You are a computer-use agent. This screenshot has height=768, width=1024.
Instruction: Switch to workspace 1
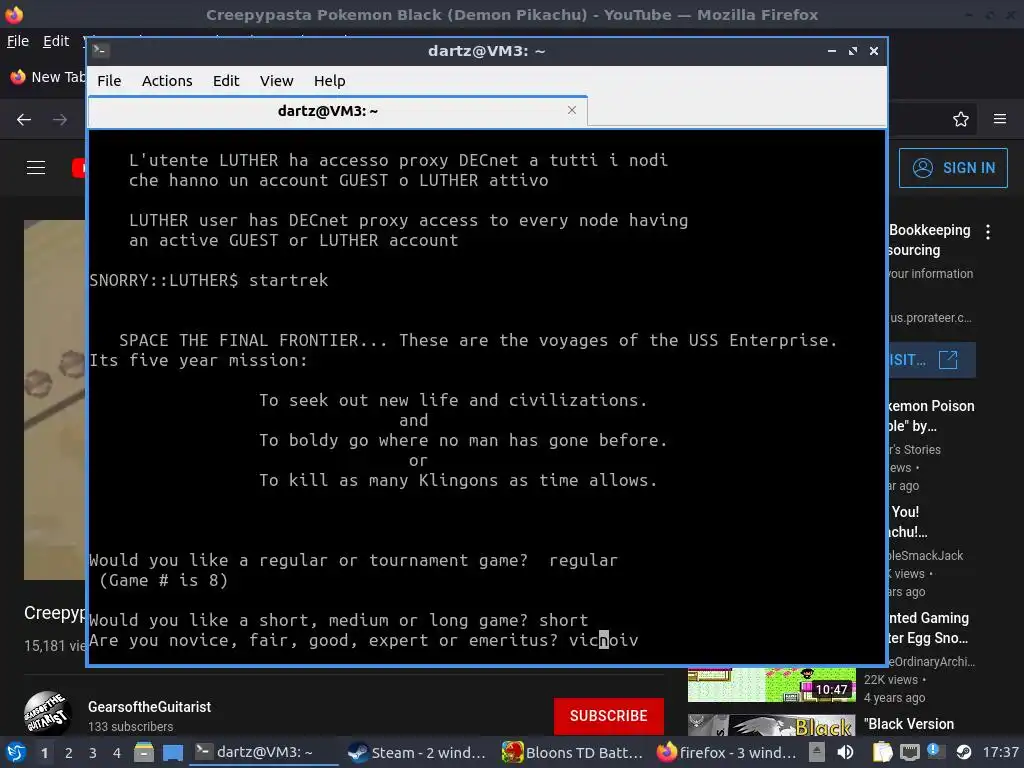44,752
